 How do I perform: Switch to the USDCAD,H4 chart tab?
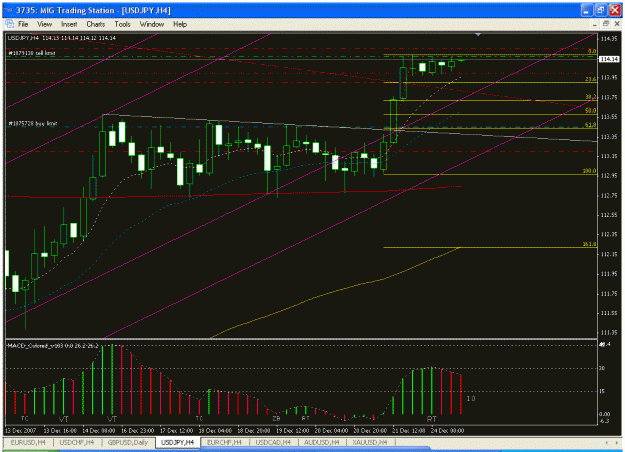273,442
